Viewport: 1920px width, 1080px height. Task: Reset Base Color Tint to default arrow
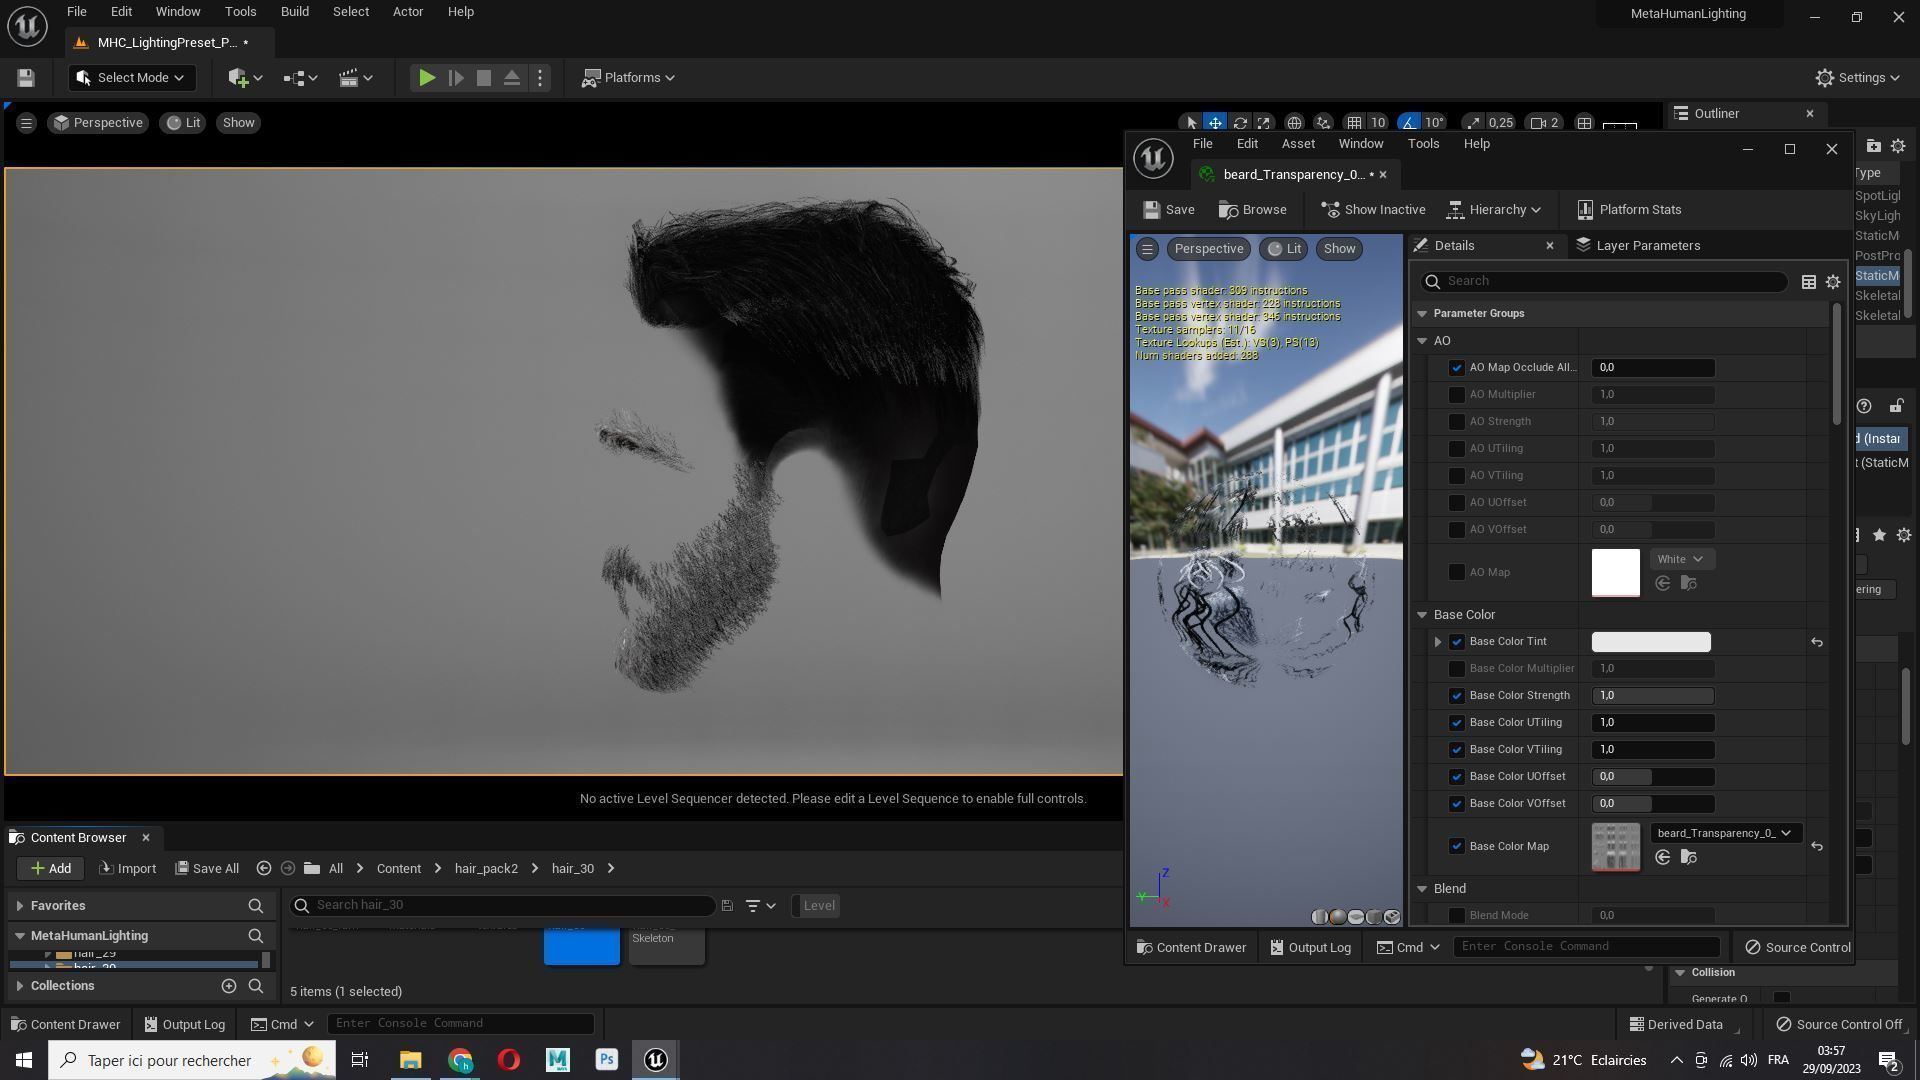1817,643
